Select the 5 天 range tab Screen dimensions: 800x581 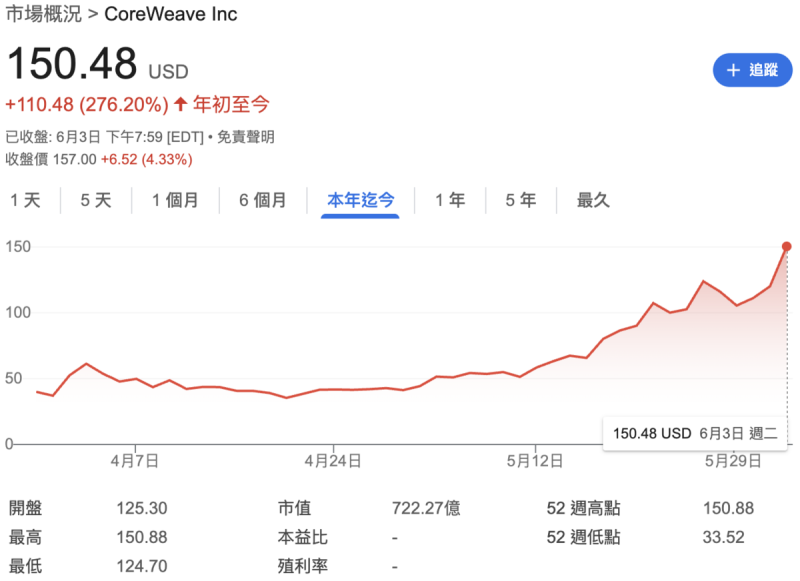(x=96, y=200)
